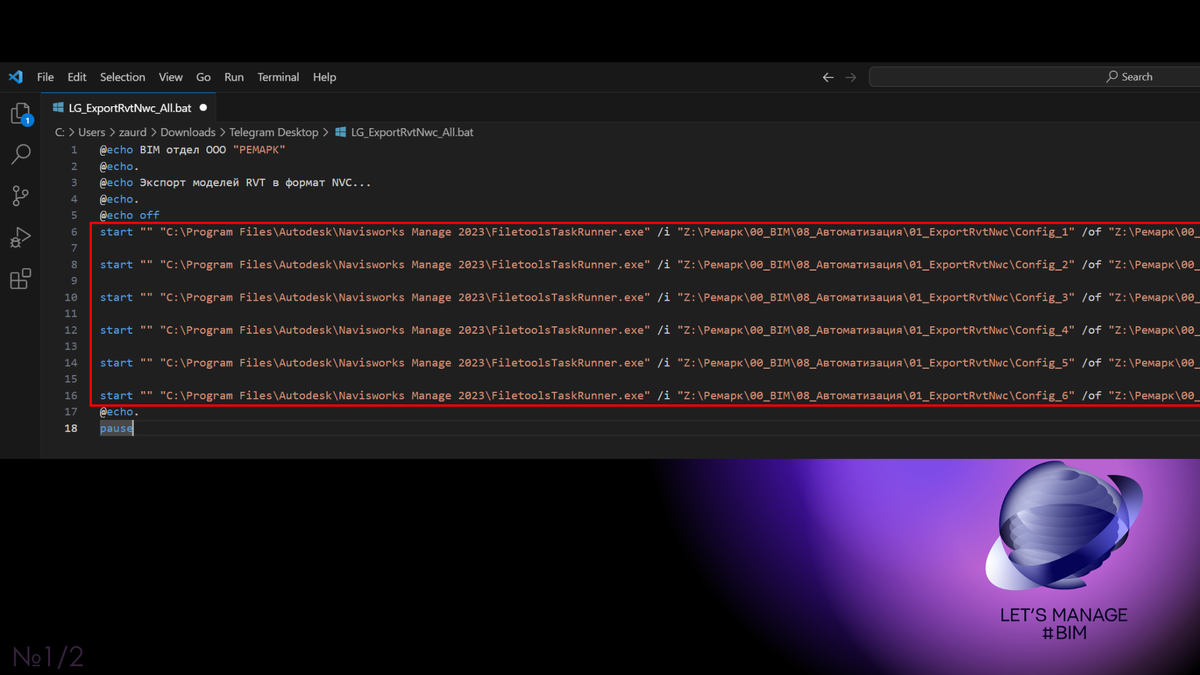Click the C: breadcrumb segment

click(x=60, y=132)
